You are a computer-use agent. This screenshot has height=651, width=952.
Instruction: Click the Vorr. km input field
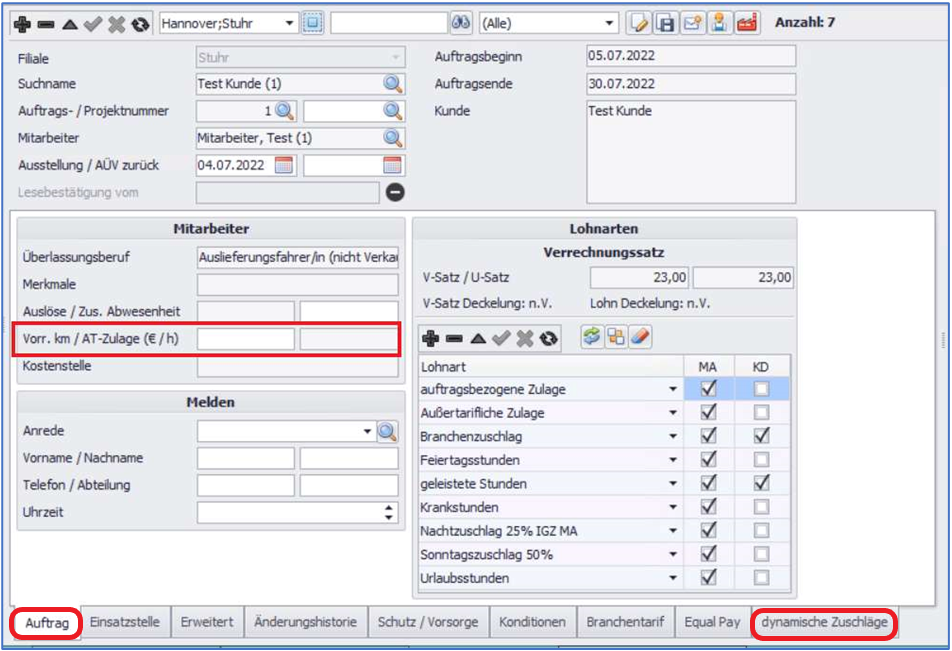(246, 339)
